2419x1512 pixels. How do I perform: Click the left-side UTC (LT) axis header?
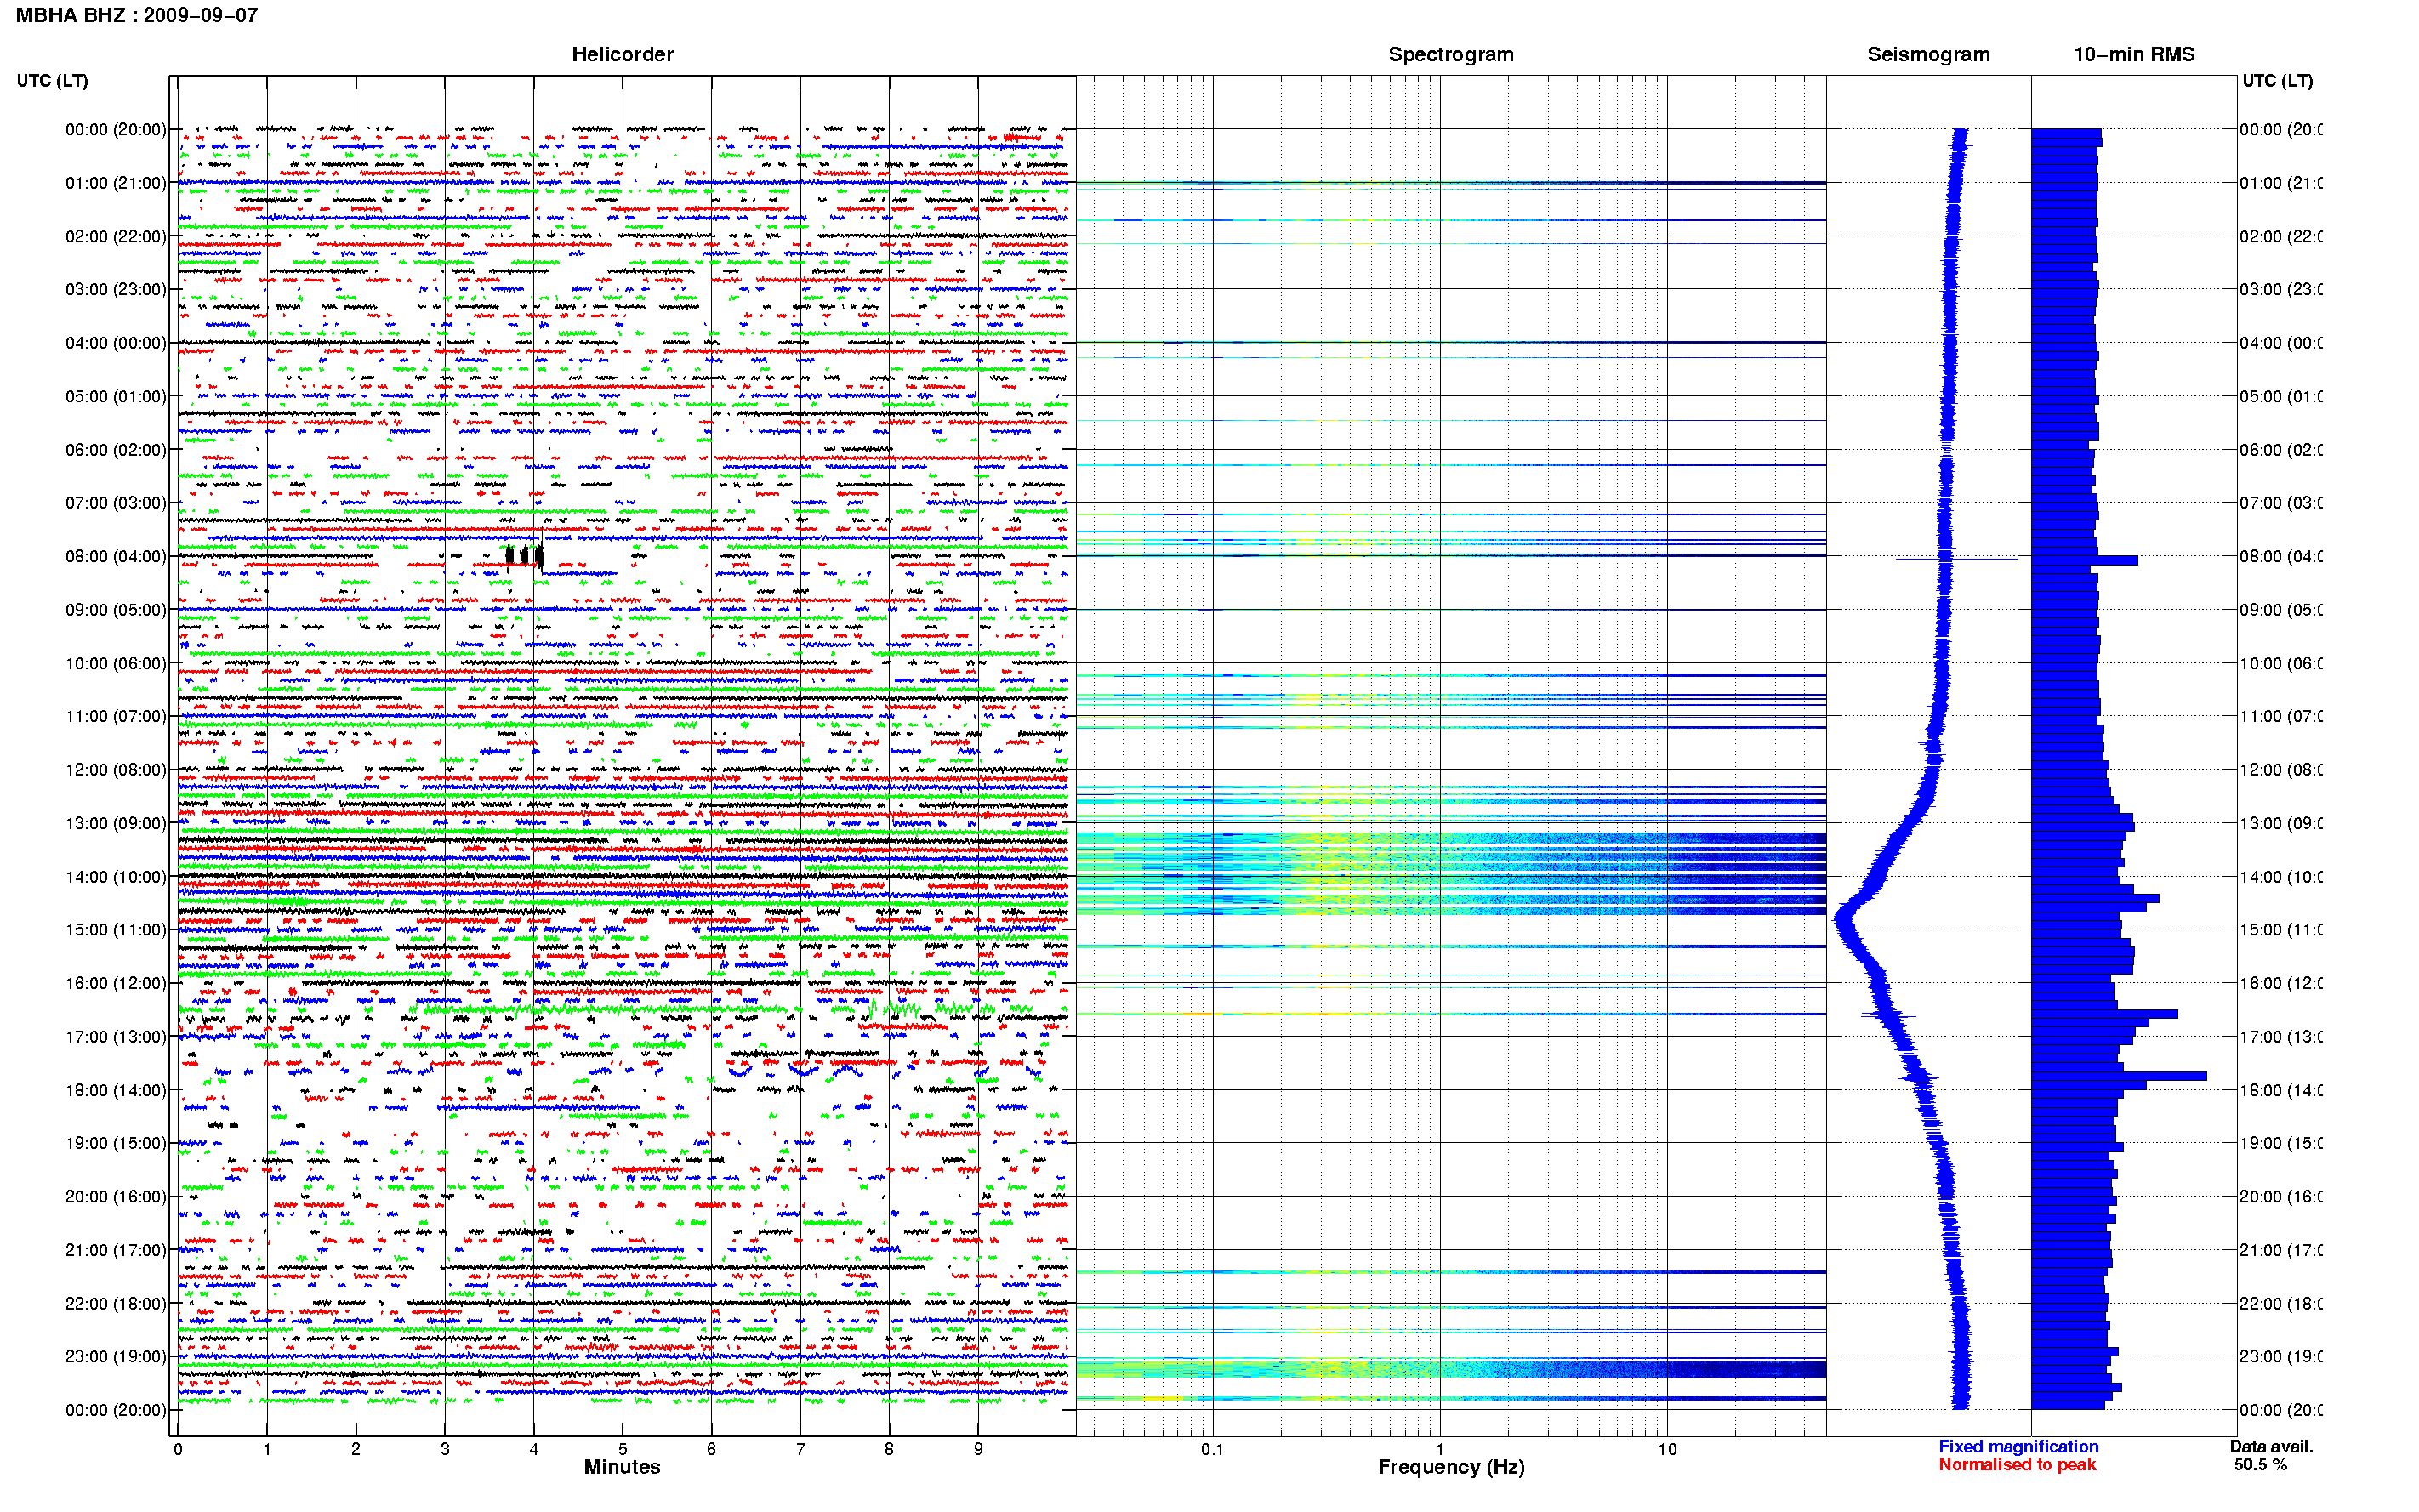[52, 81]
